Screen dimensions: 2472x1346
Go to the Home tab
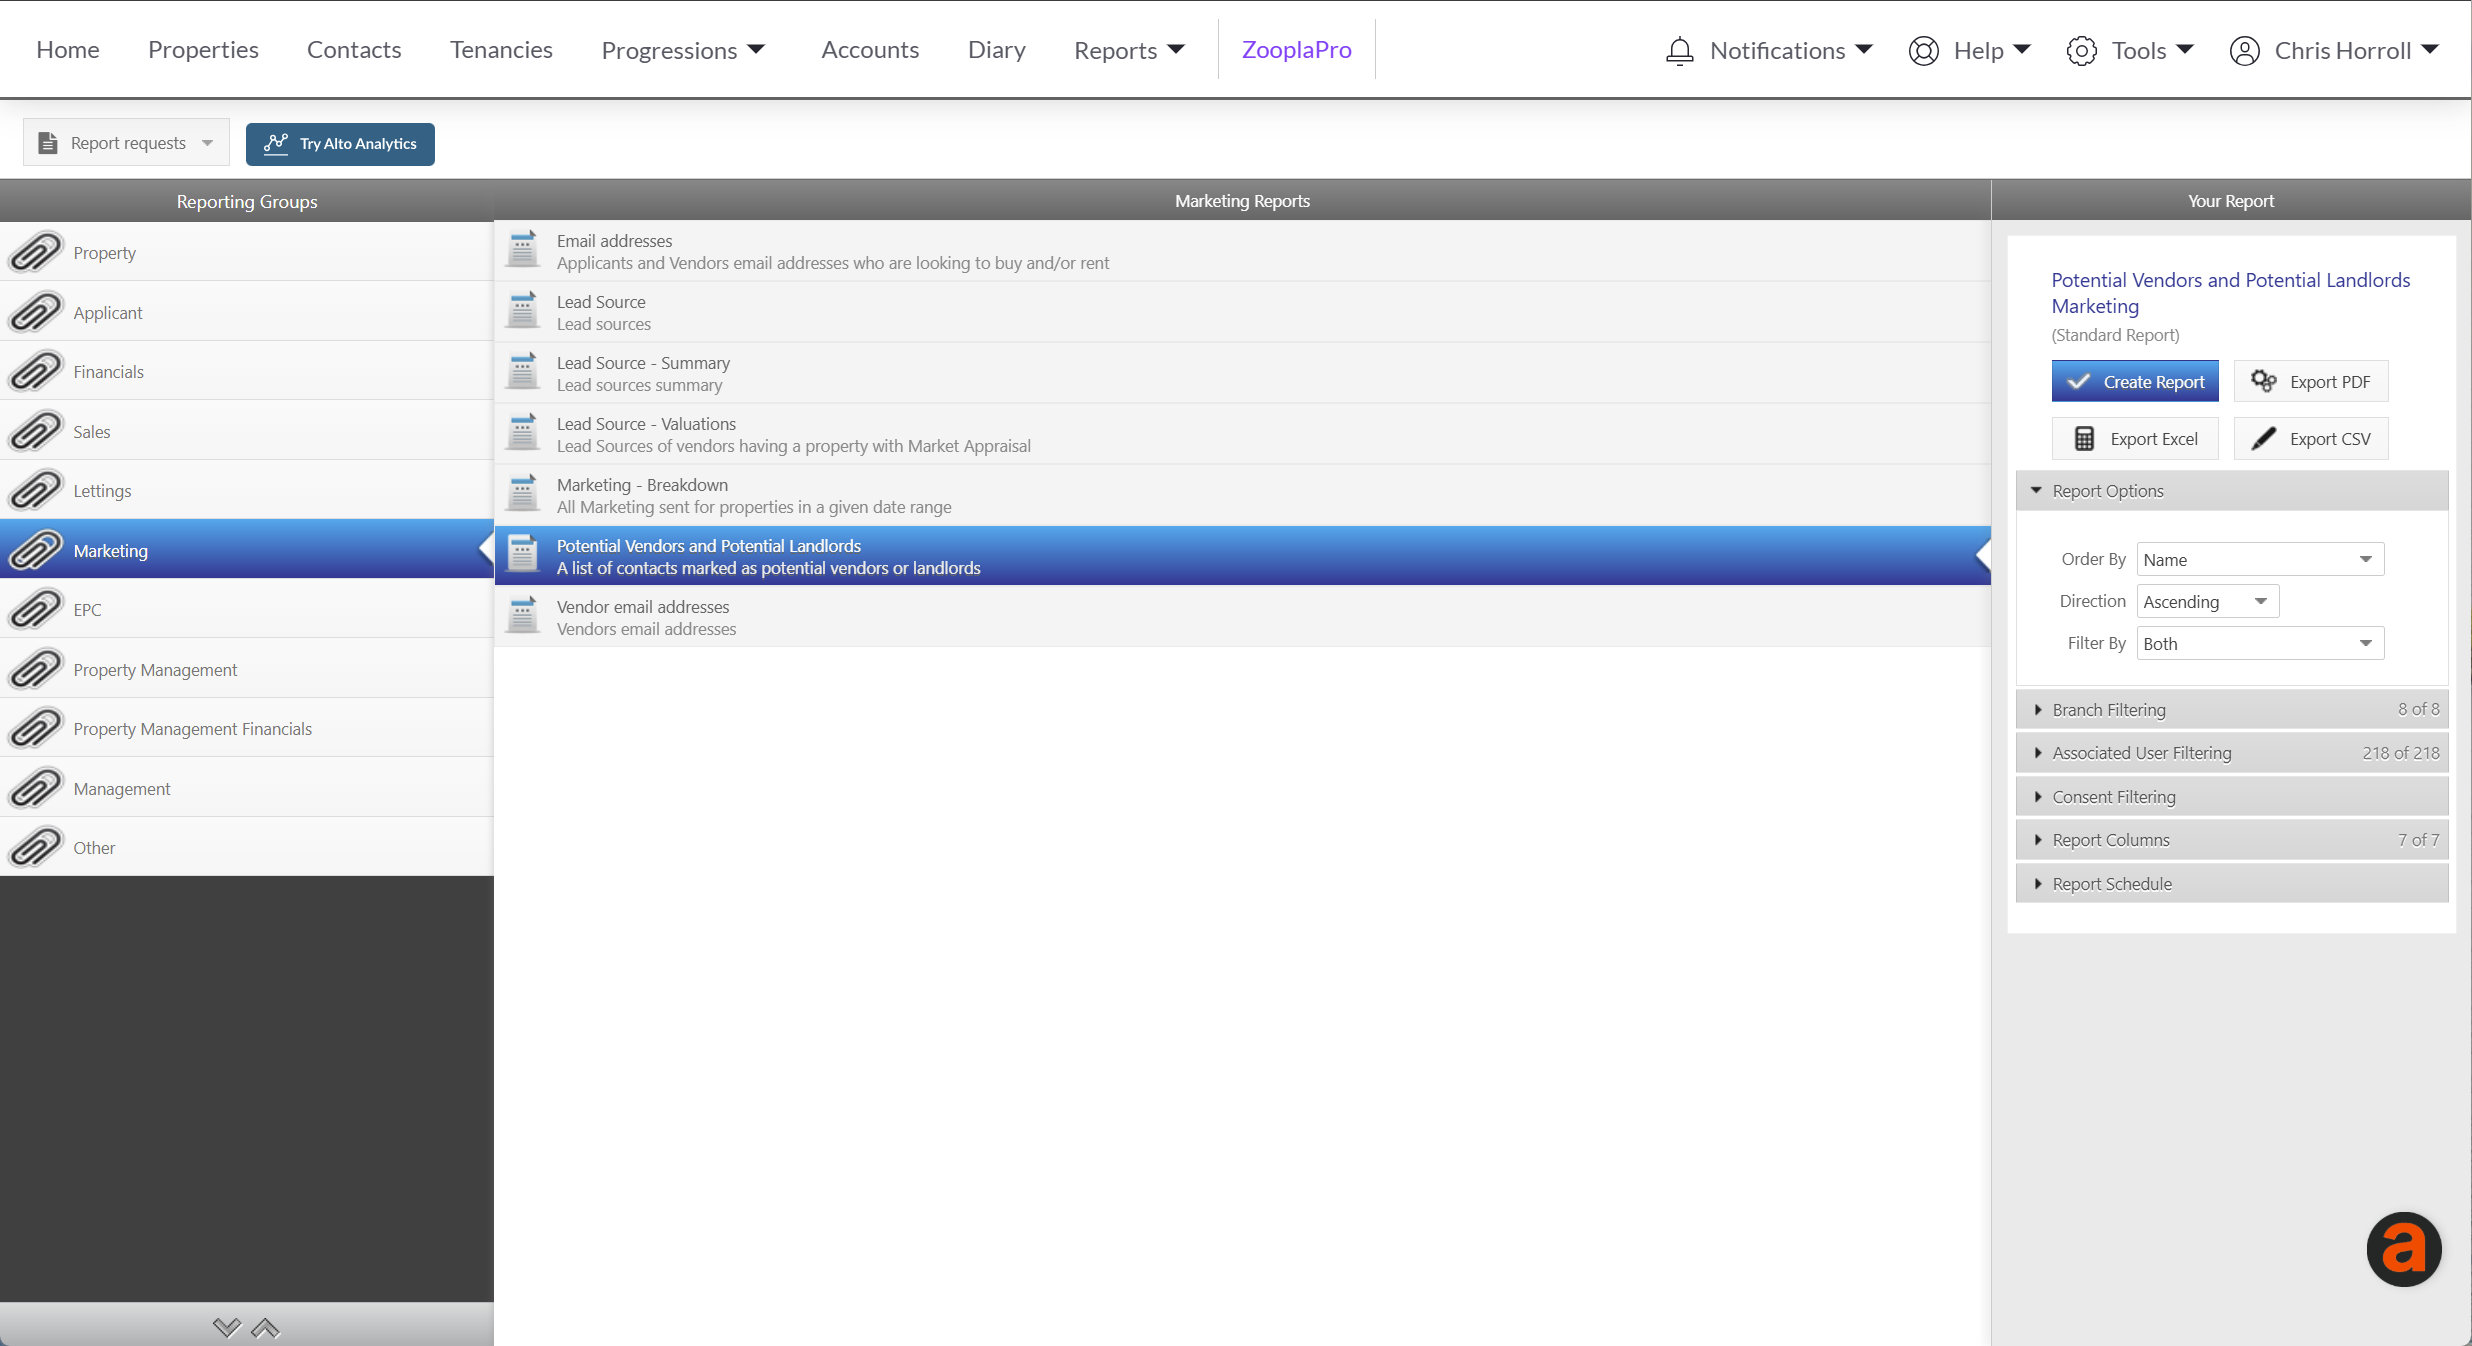click(x=68, y=49)
